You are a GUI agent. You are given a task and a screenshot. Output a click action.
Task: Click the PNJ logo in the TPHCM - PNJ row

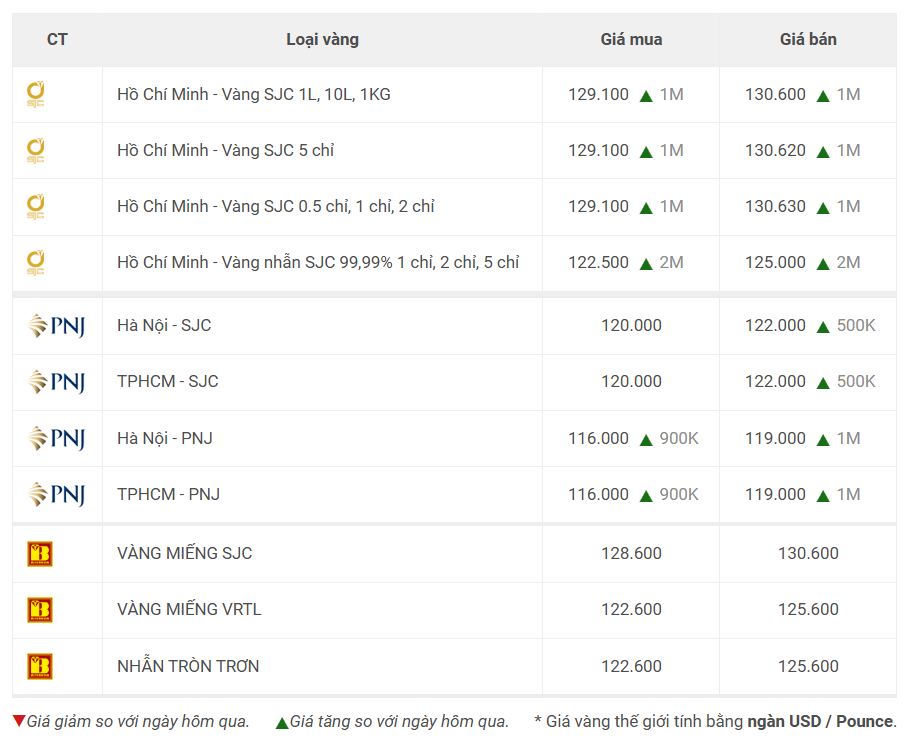point(57,494)
